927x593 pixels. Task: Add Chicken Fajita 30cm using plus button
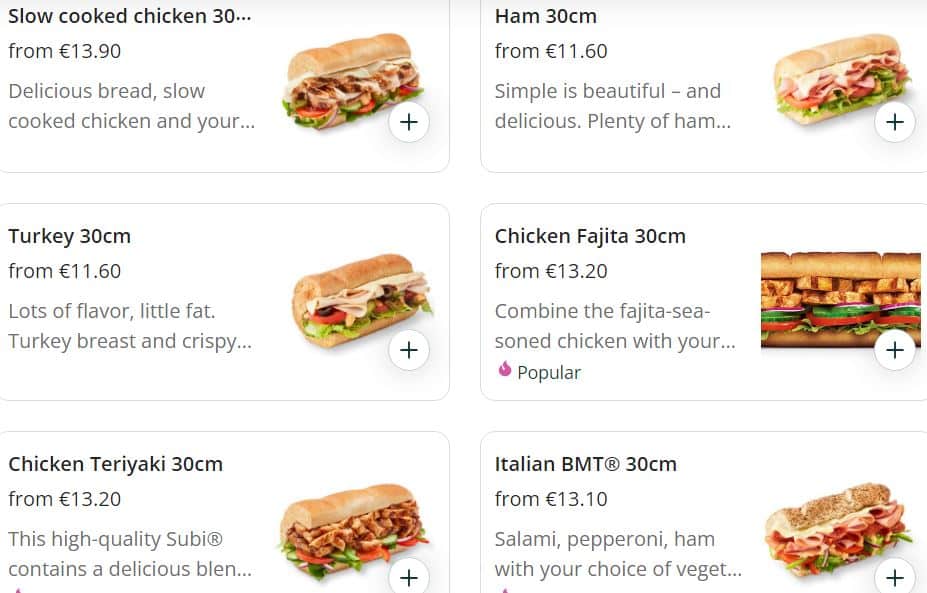coord(894,350)
